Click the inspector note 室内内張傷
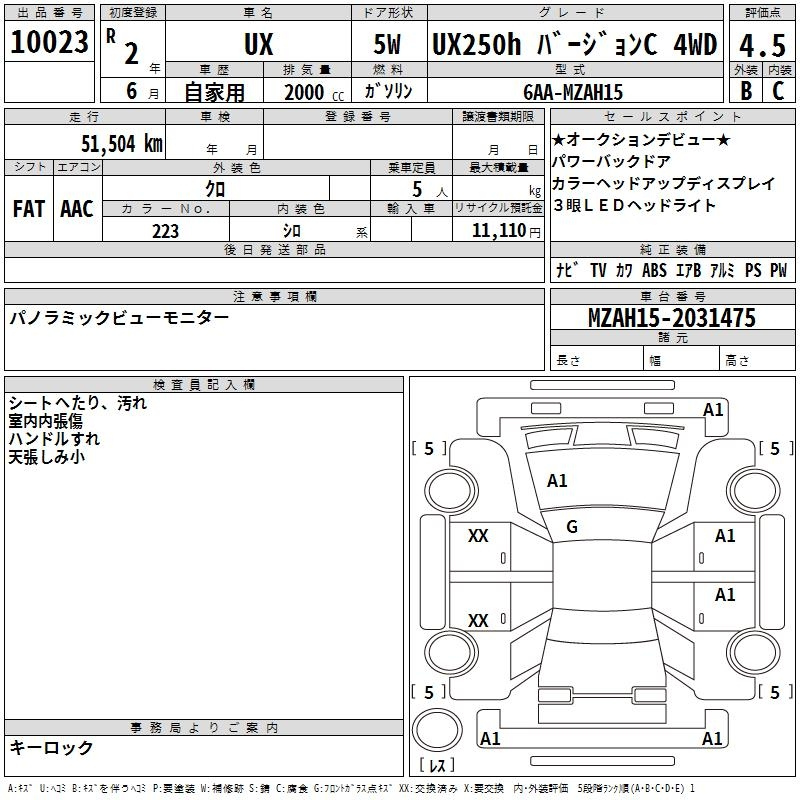Image resolution: width=800 pixels, height=800 pixels. (x=45, y=421)
